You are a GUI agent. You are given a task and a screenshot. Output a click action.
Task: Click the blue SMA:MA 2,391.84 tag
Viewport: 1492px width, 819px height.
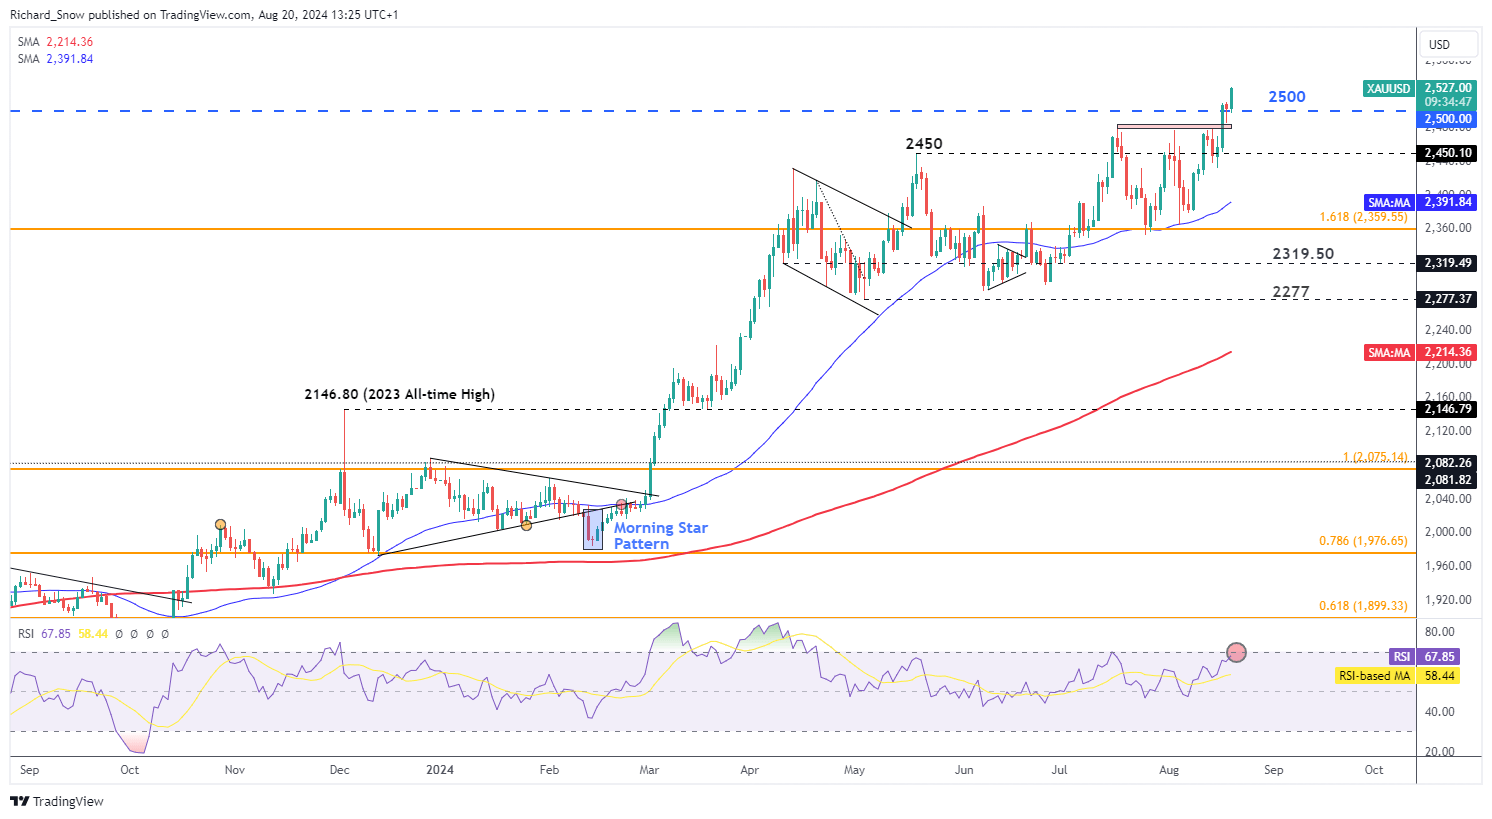coord(1420,202)
